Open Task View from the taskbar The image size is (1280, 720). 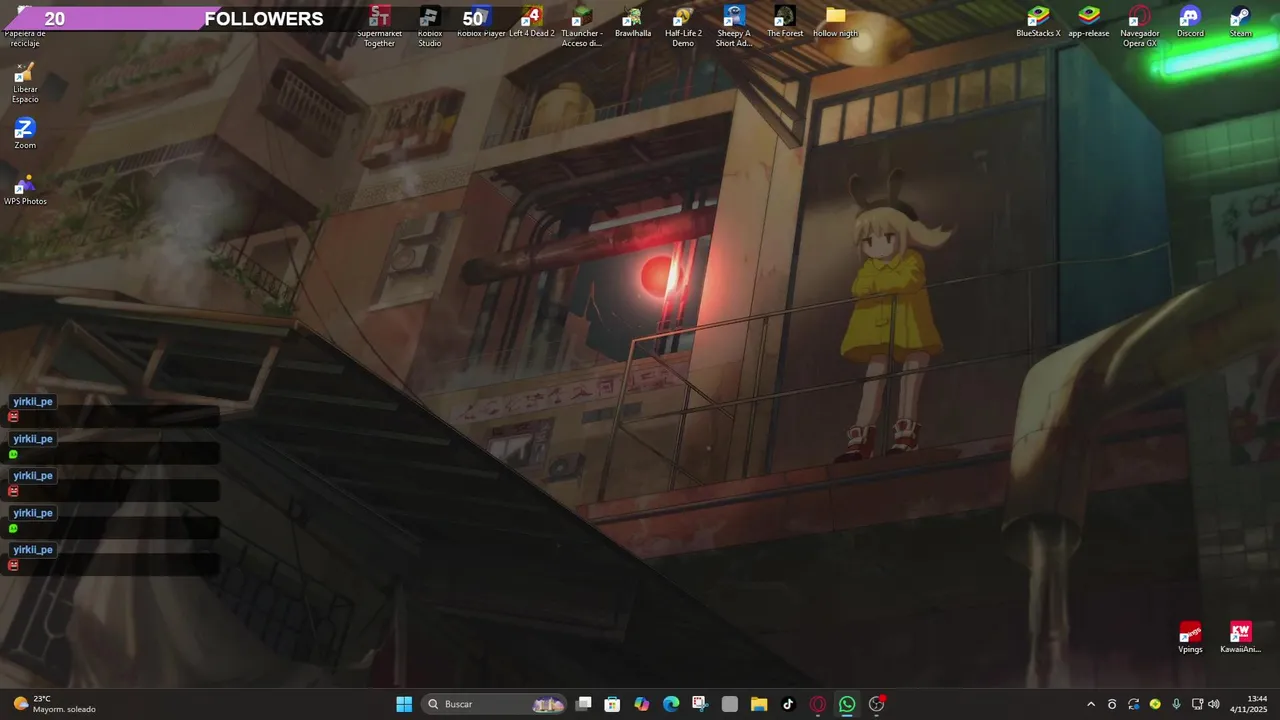(584, 704)
